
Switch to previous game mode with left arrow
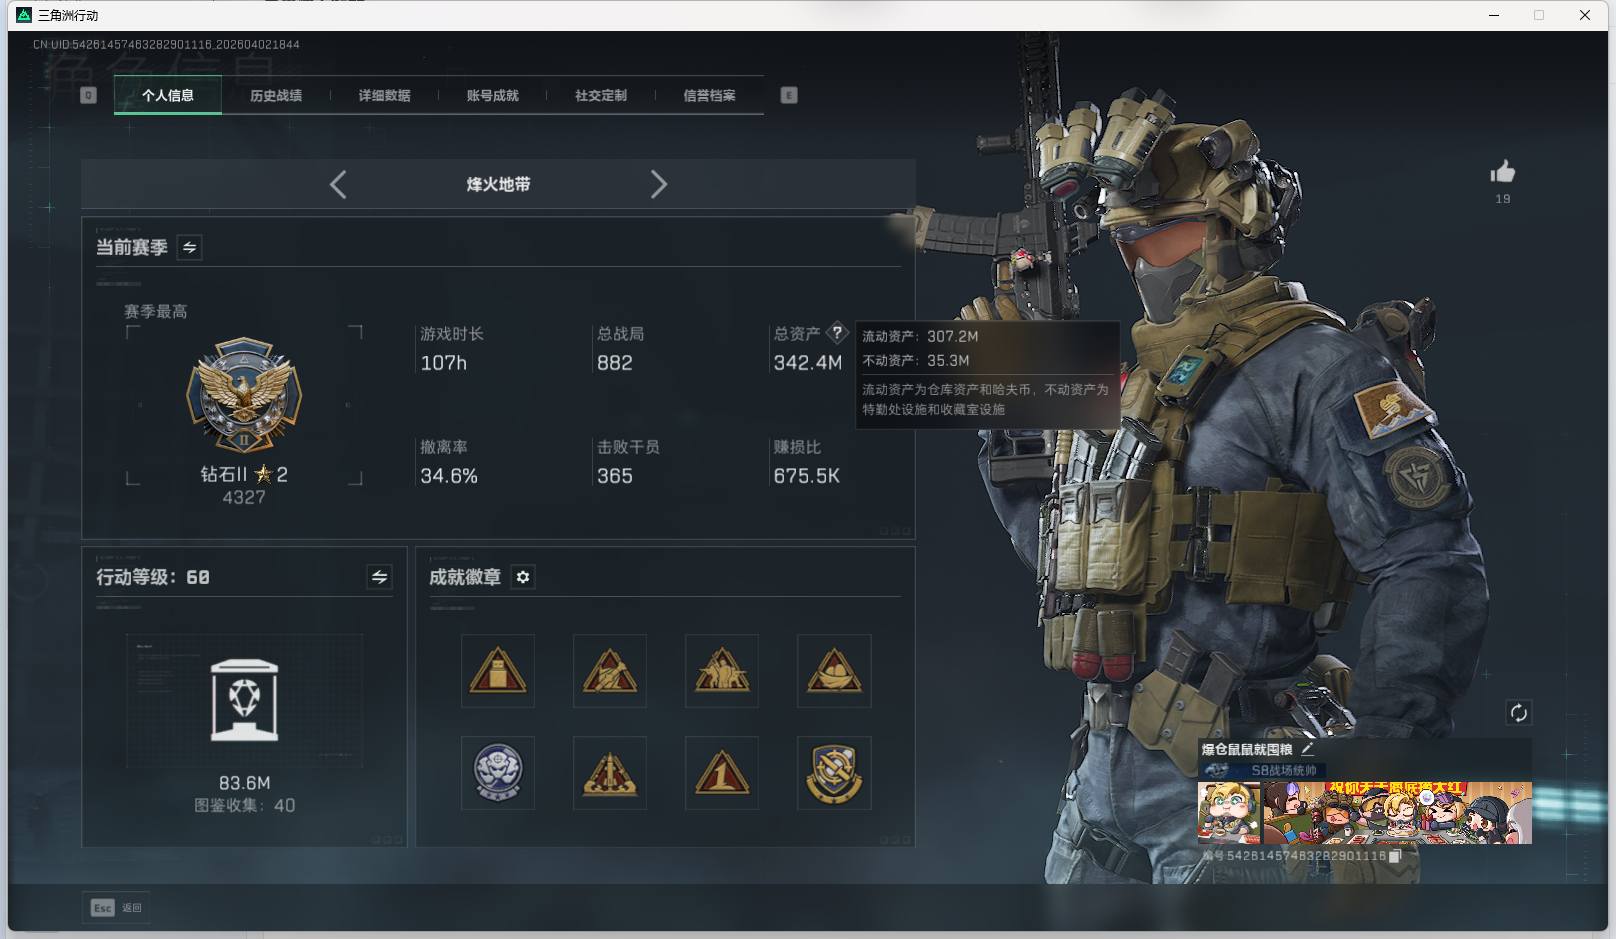(338, 184)
